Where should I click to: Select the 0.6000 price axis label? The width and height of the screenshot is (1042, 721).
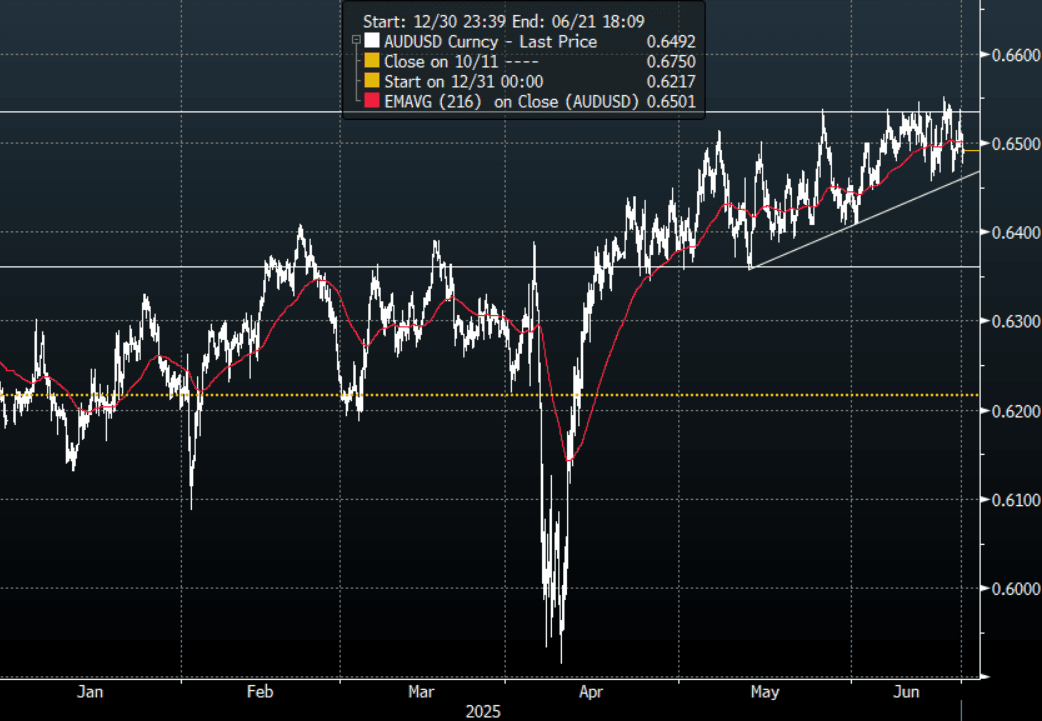point(1015,589)
